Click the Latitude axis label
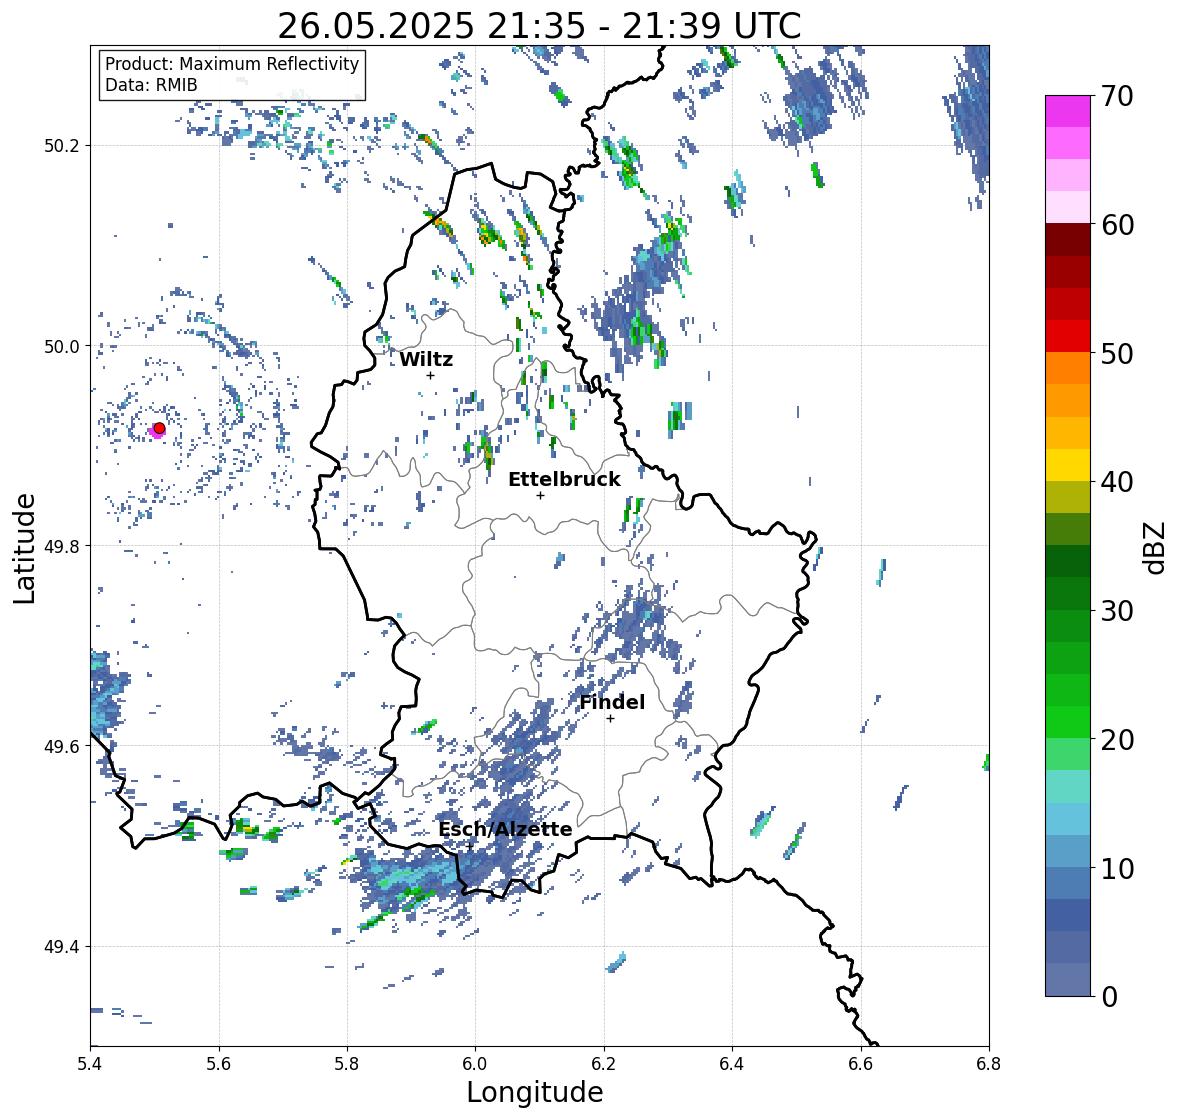1179x1117 pixels. point(24,548)
